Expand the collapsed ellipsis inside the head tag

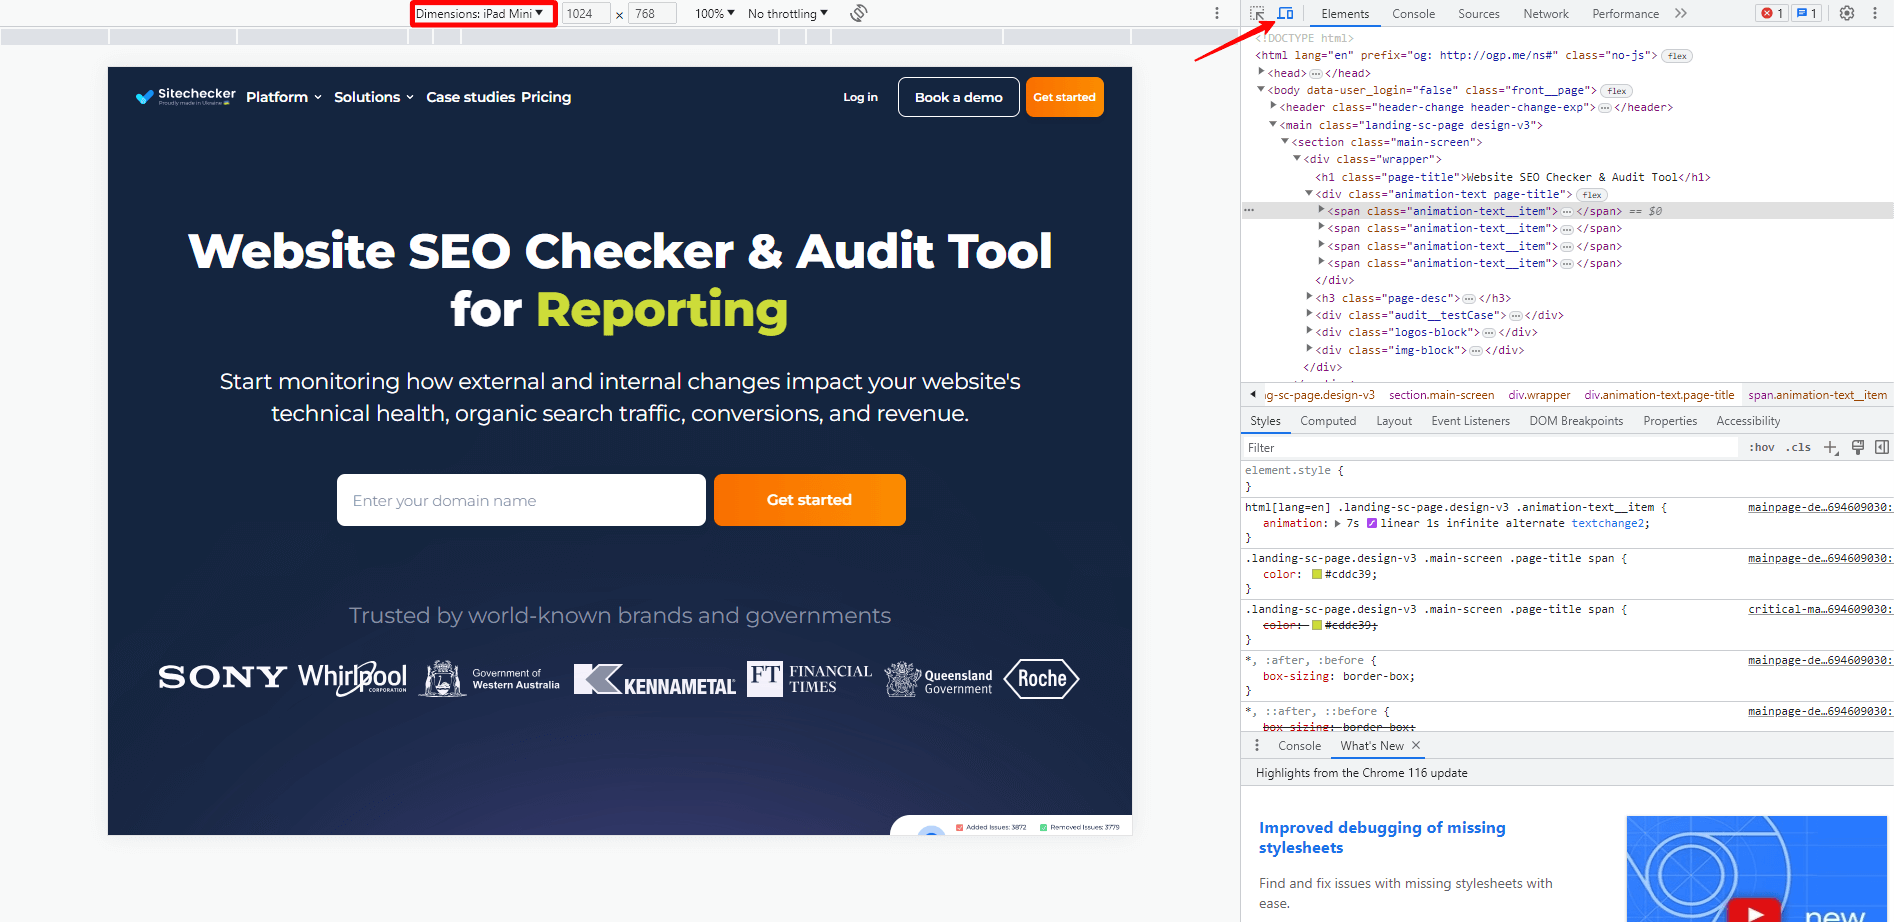tap(1316, 73)
